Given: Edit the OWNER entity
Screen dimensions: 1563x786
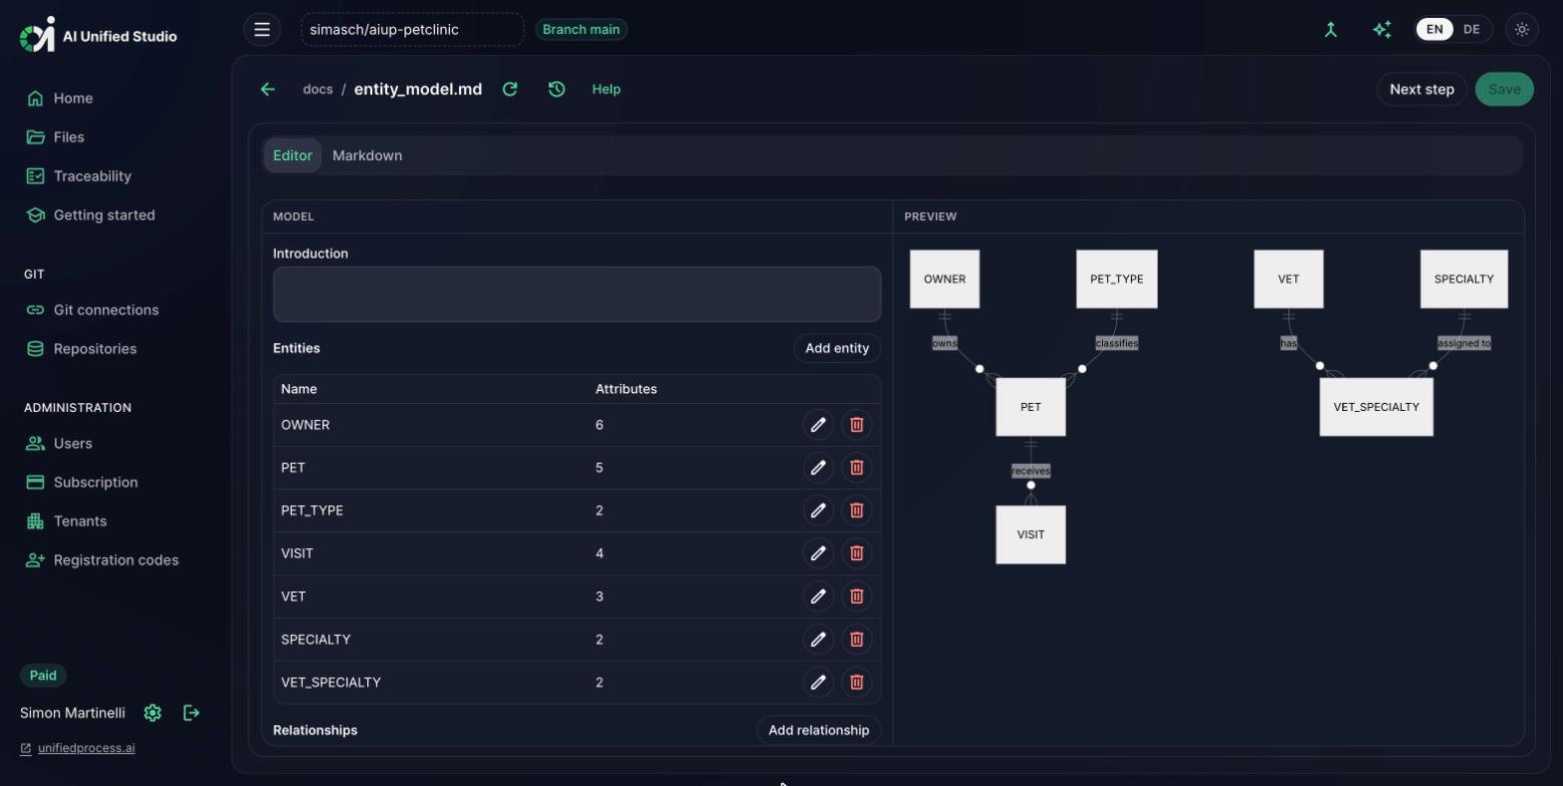Looking at the screenshot, I should coord(818,425).
